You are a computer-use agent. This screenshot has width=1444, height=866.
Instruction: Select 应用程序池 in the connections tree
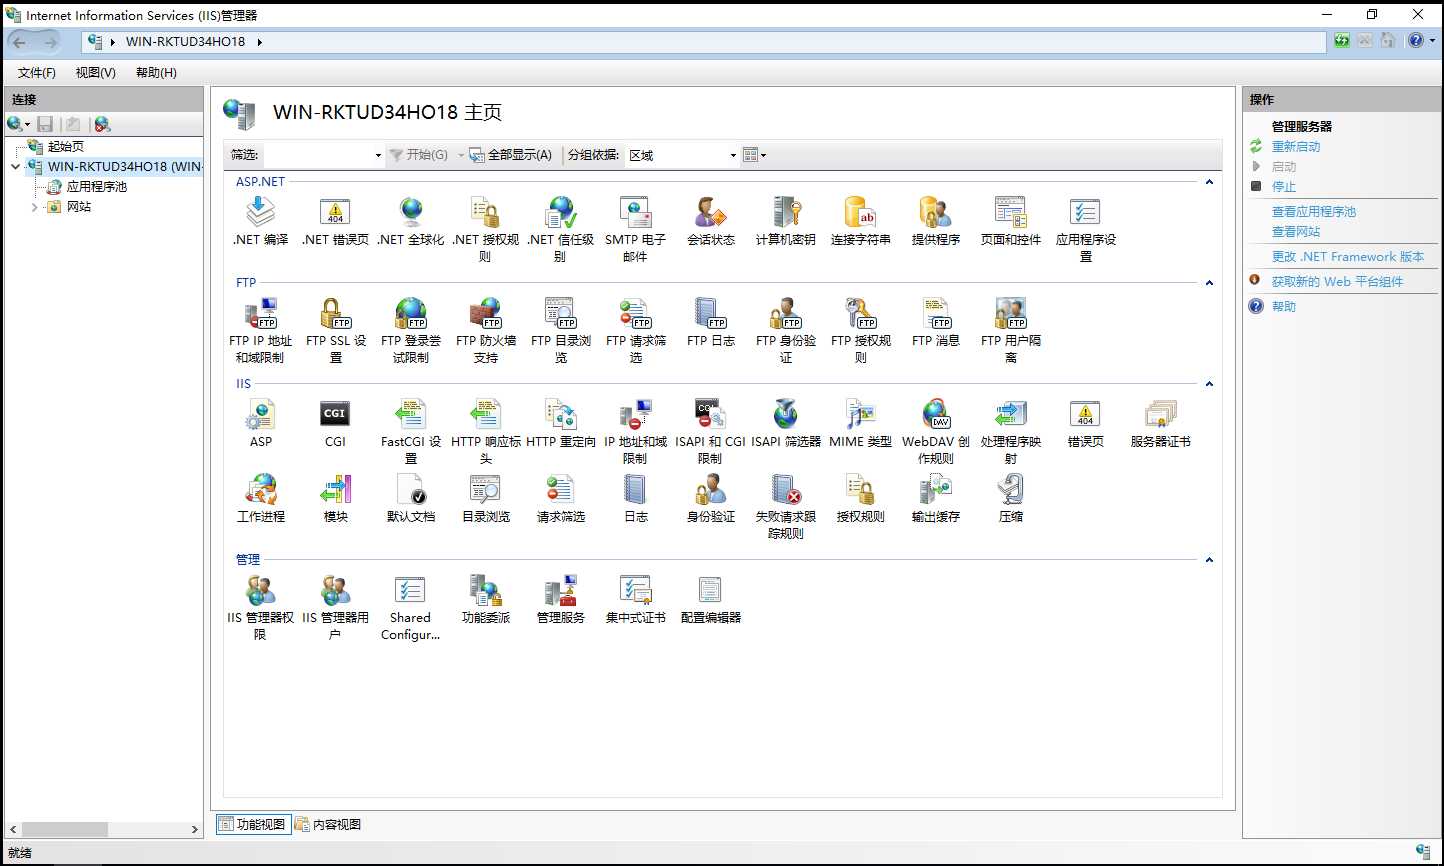(96, 187)
